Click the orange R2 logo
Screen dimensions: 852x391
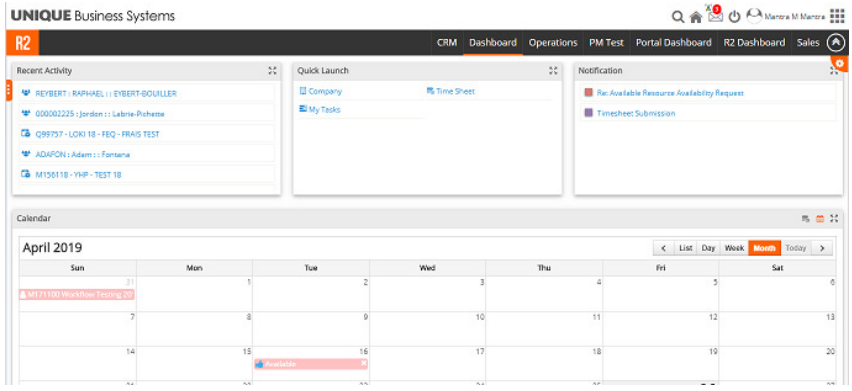pyautogui.click(x=22, y=42)
